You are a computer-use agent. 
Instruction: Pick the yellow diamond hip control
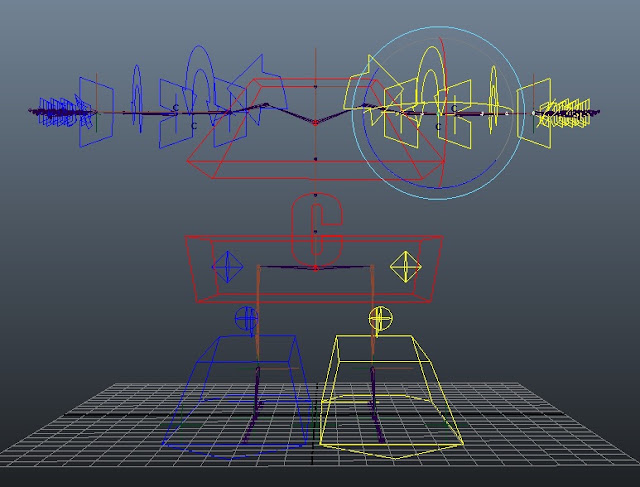(x=405, y=267)
